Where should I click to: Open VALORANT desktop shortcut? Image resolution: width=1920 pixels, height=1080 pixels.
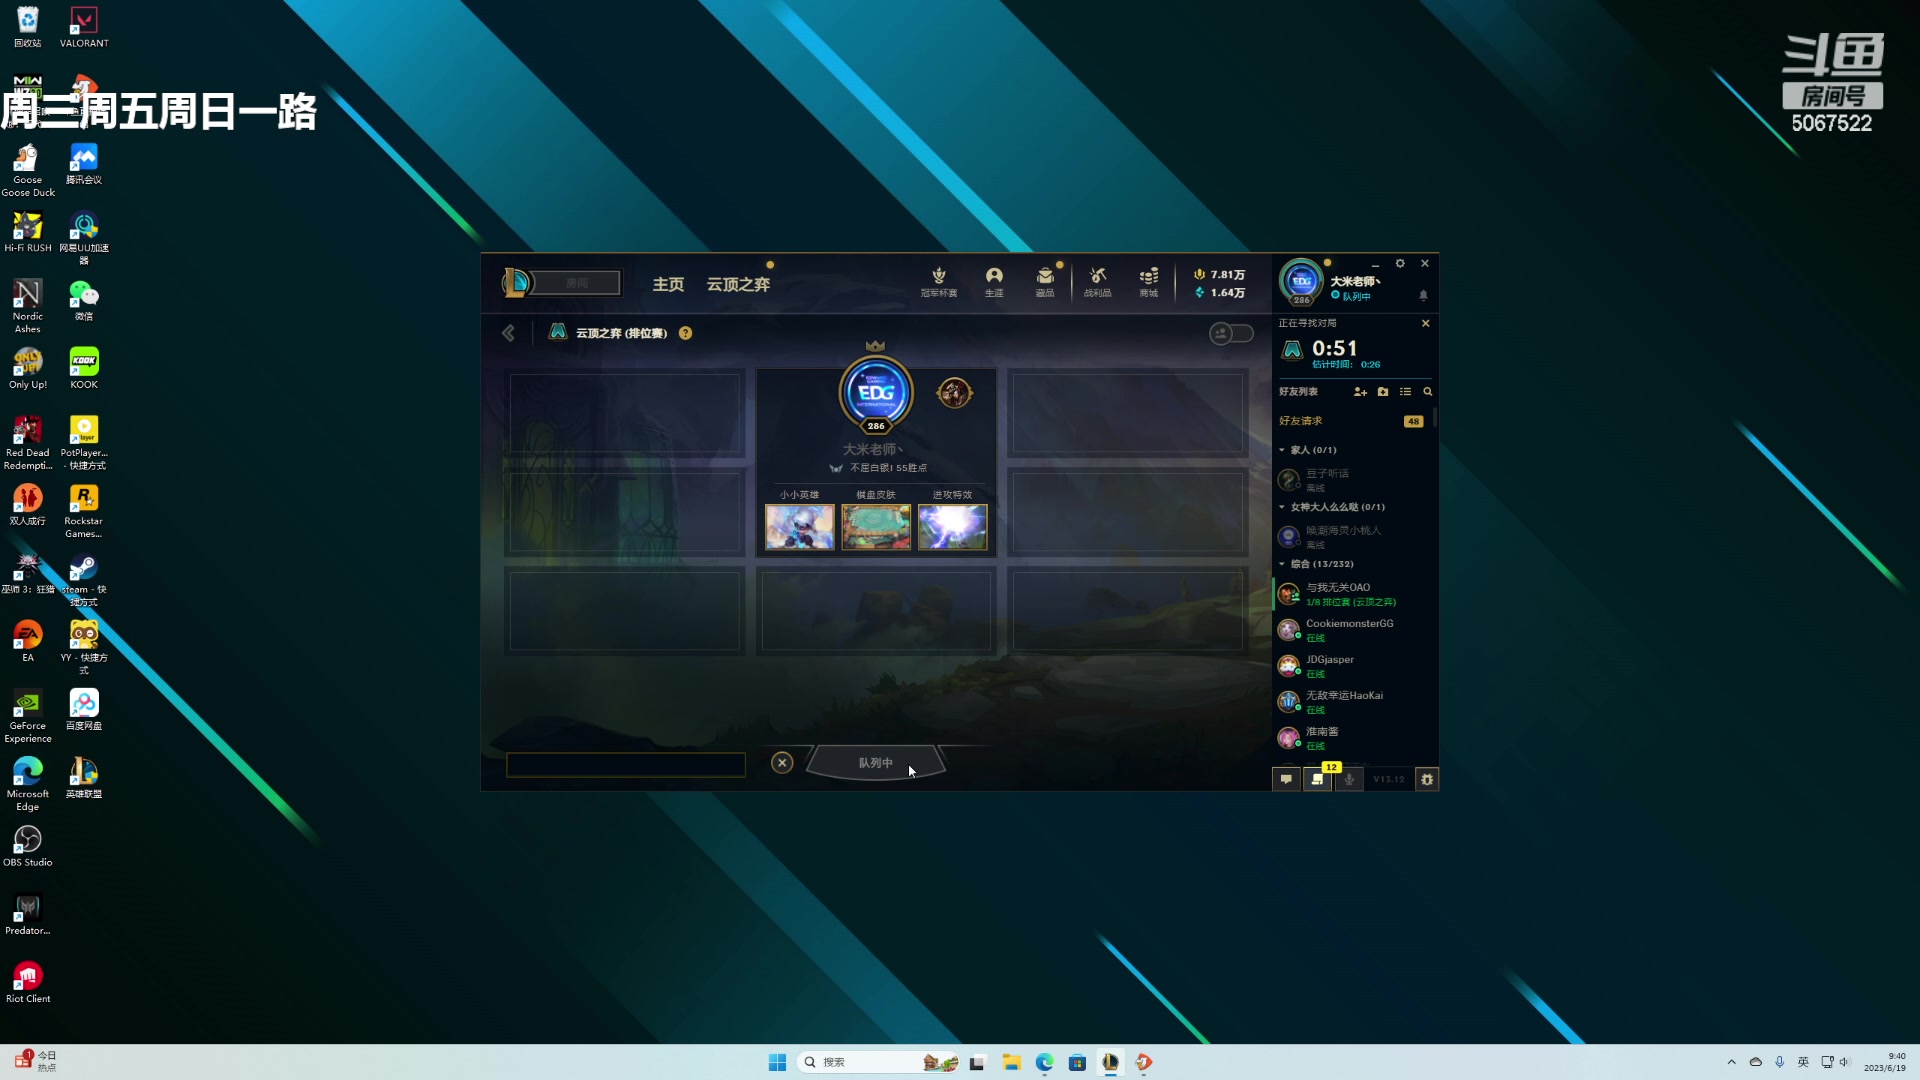tap(84, 27)
